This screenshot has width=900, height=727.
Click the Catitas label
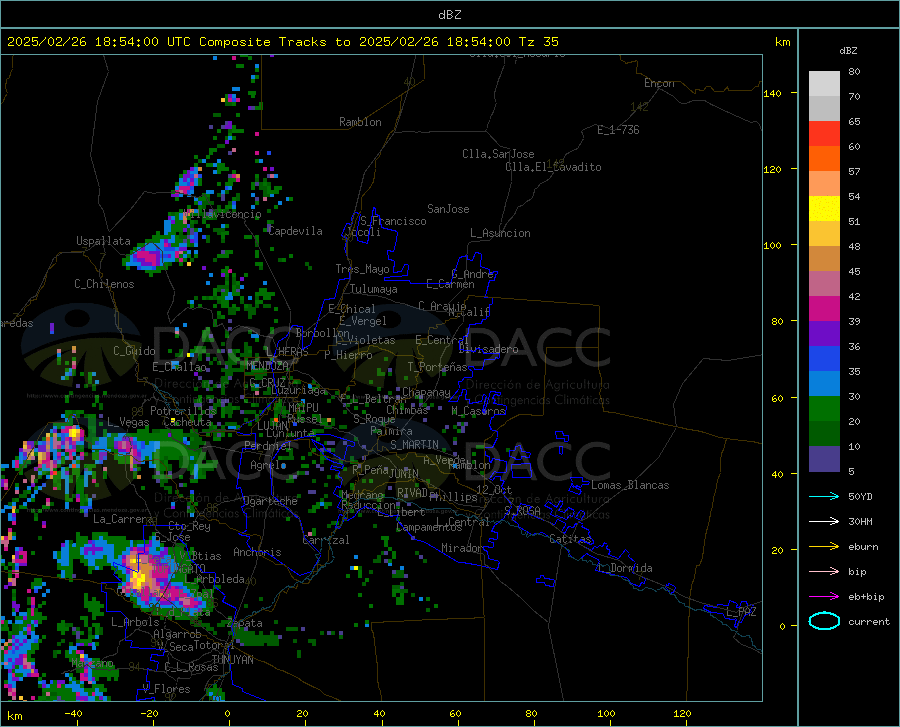(x=570, y=539)
